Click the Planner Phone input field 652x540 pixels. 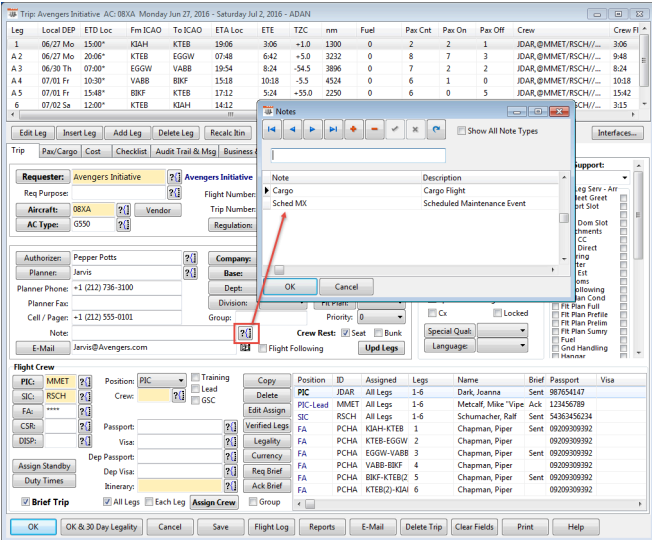click(x=127, y=288)
